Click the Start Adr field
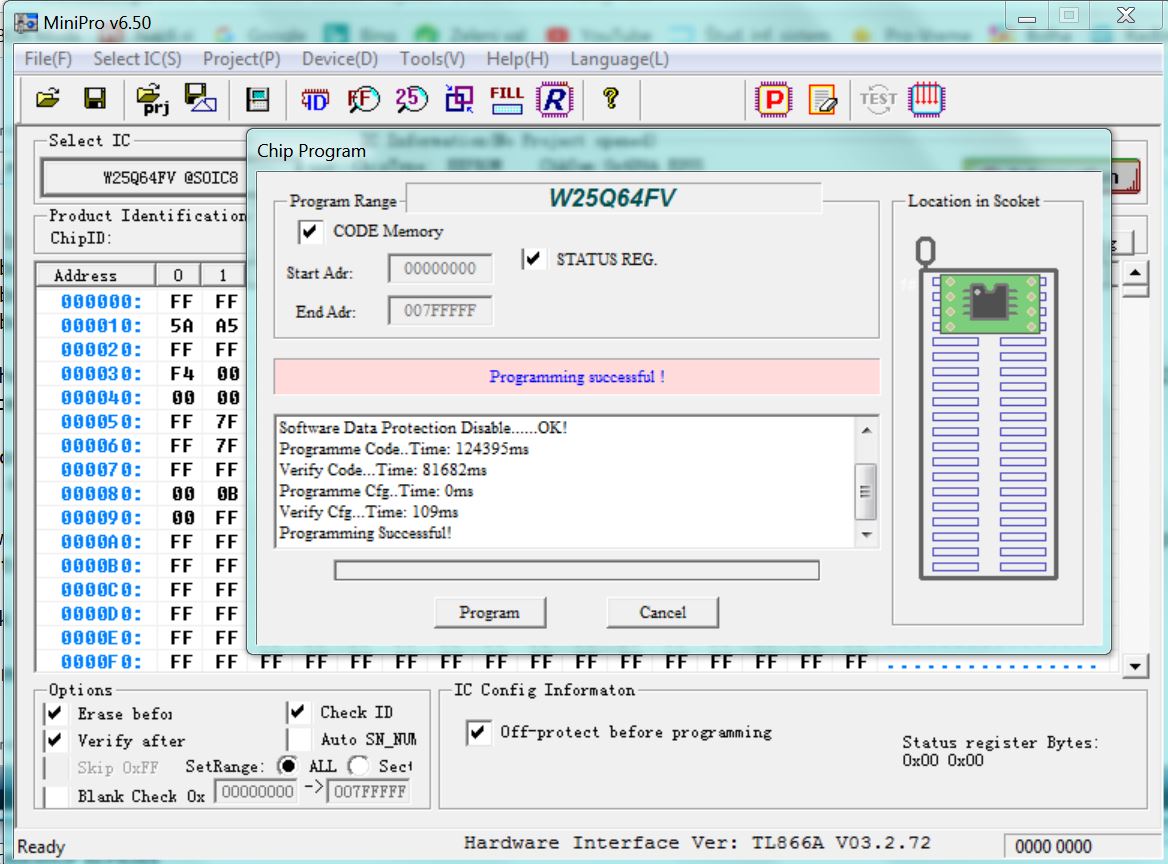Screen dimensions: 1168x864 pyautogui.click(x=439, y=269)
